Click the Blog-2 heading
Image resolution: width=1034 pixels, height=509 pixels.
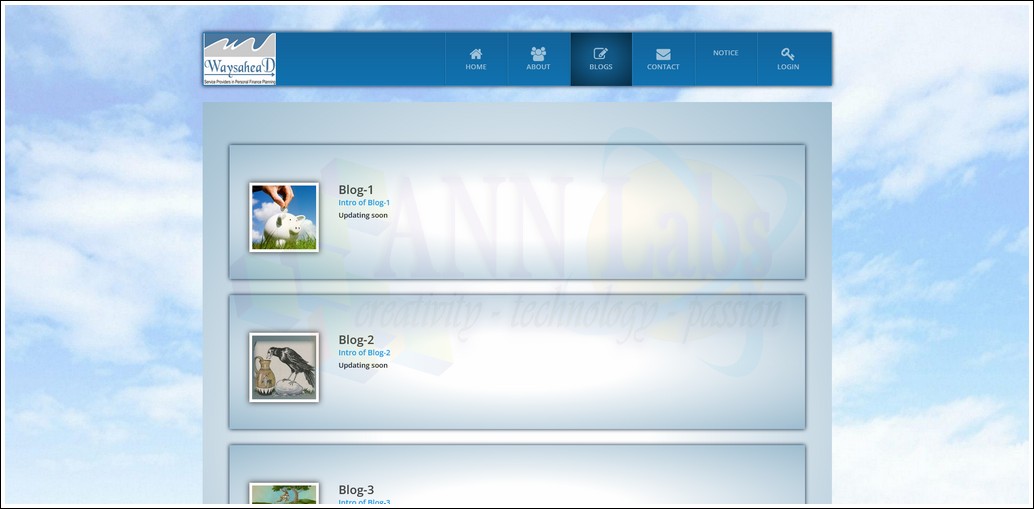pyautogui.click(x=356, y=340)
